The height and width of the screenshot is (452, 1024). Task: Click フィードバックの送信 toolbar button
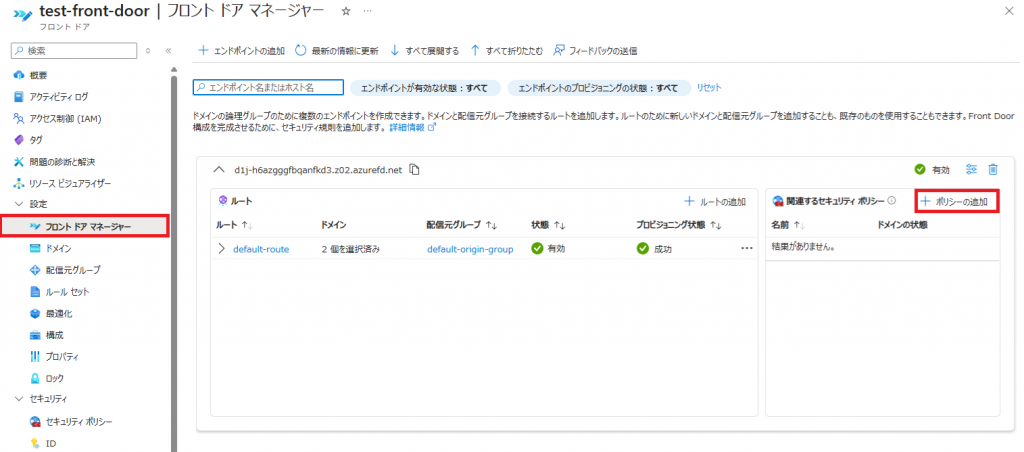(595, 50)
